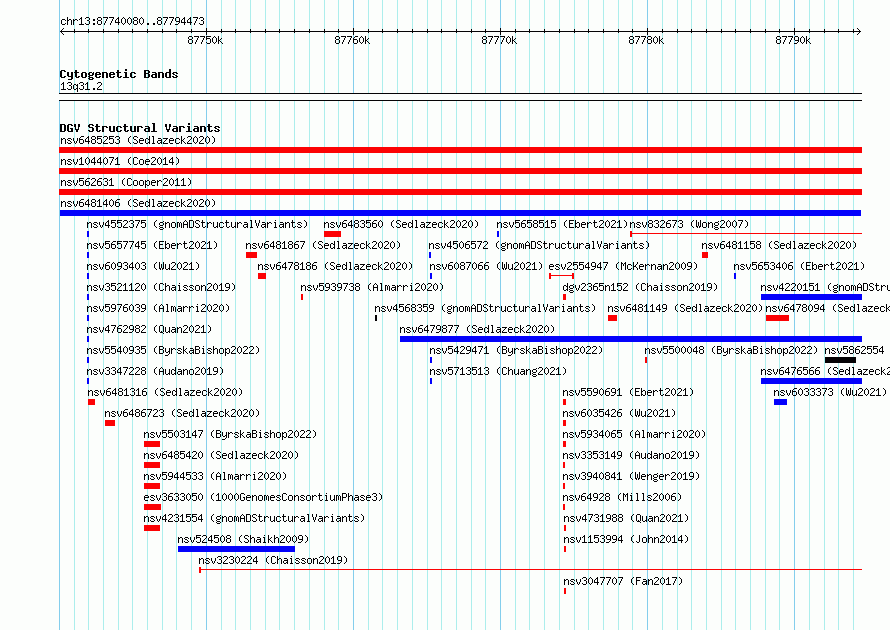
Task: Open nsv4220151 variant label
Action: point(825,287)
